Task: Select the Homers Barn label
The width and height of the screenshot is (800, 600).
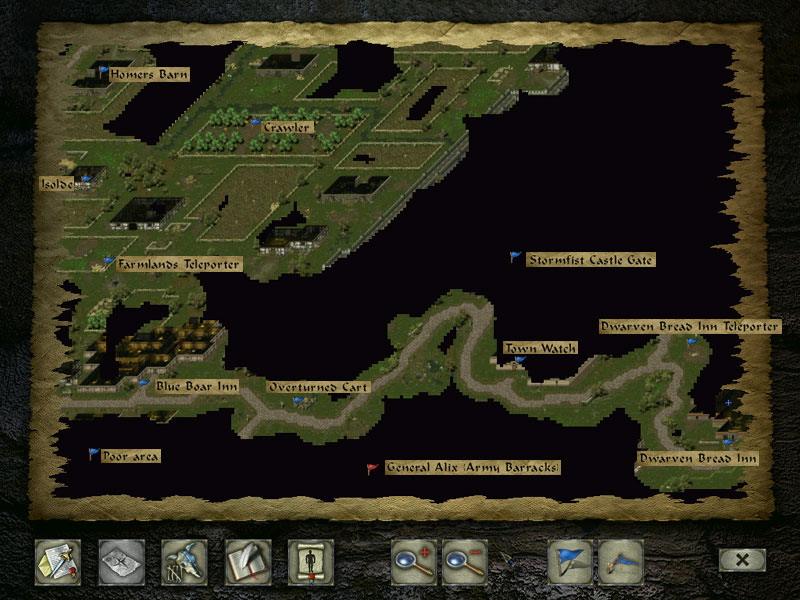Action: coord(149,74)
